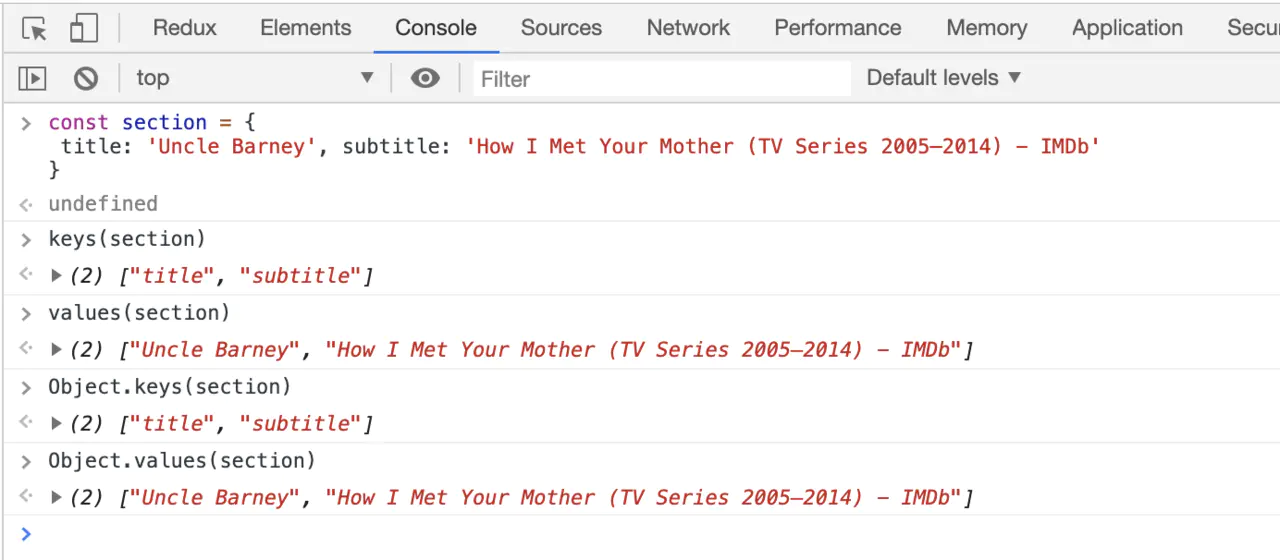Toggle the device toolbar icon
The image size is (1280, 560).
83,29
